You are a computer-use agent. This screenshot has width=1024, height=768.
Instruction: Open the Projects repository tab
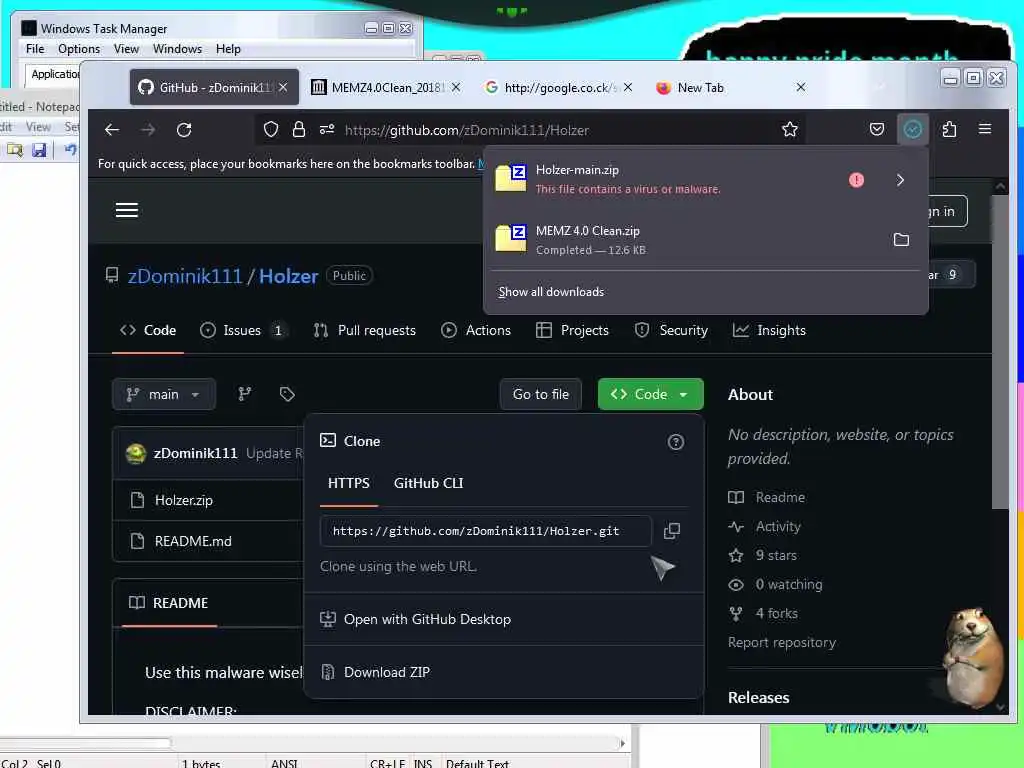(x=573, y=330)
